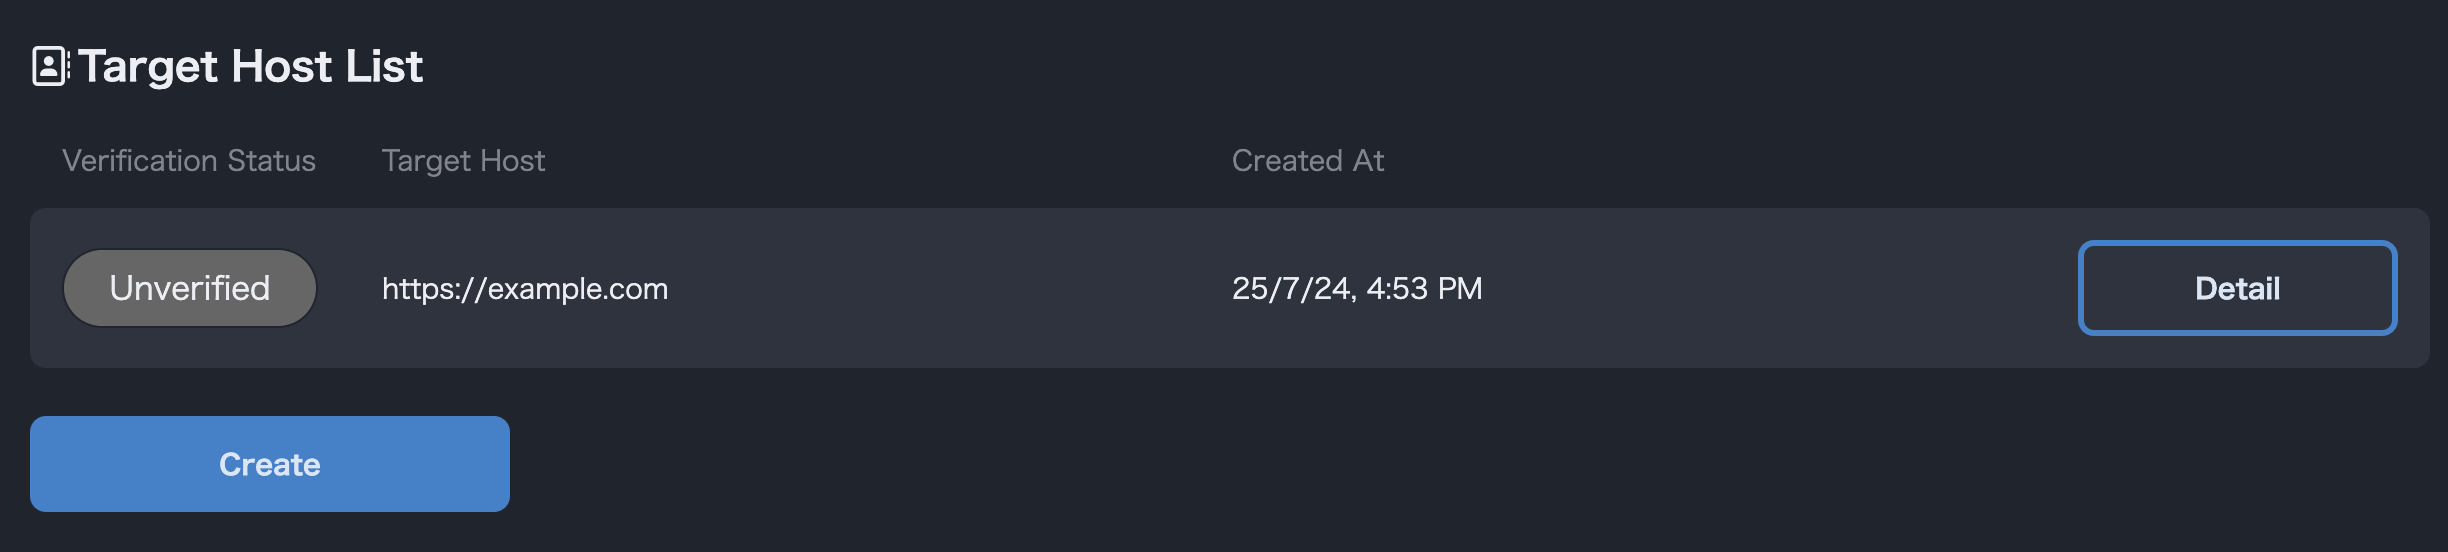The height and width of the screenshot is (552, 2448).
Task: Create a new target host
Action: tap(270, 464)
